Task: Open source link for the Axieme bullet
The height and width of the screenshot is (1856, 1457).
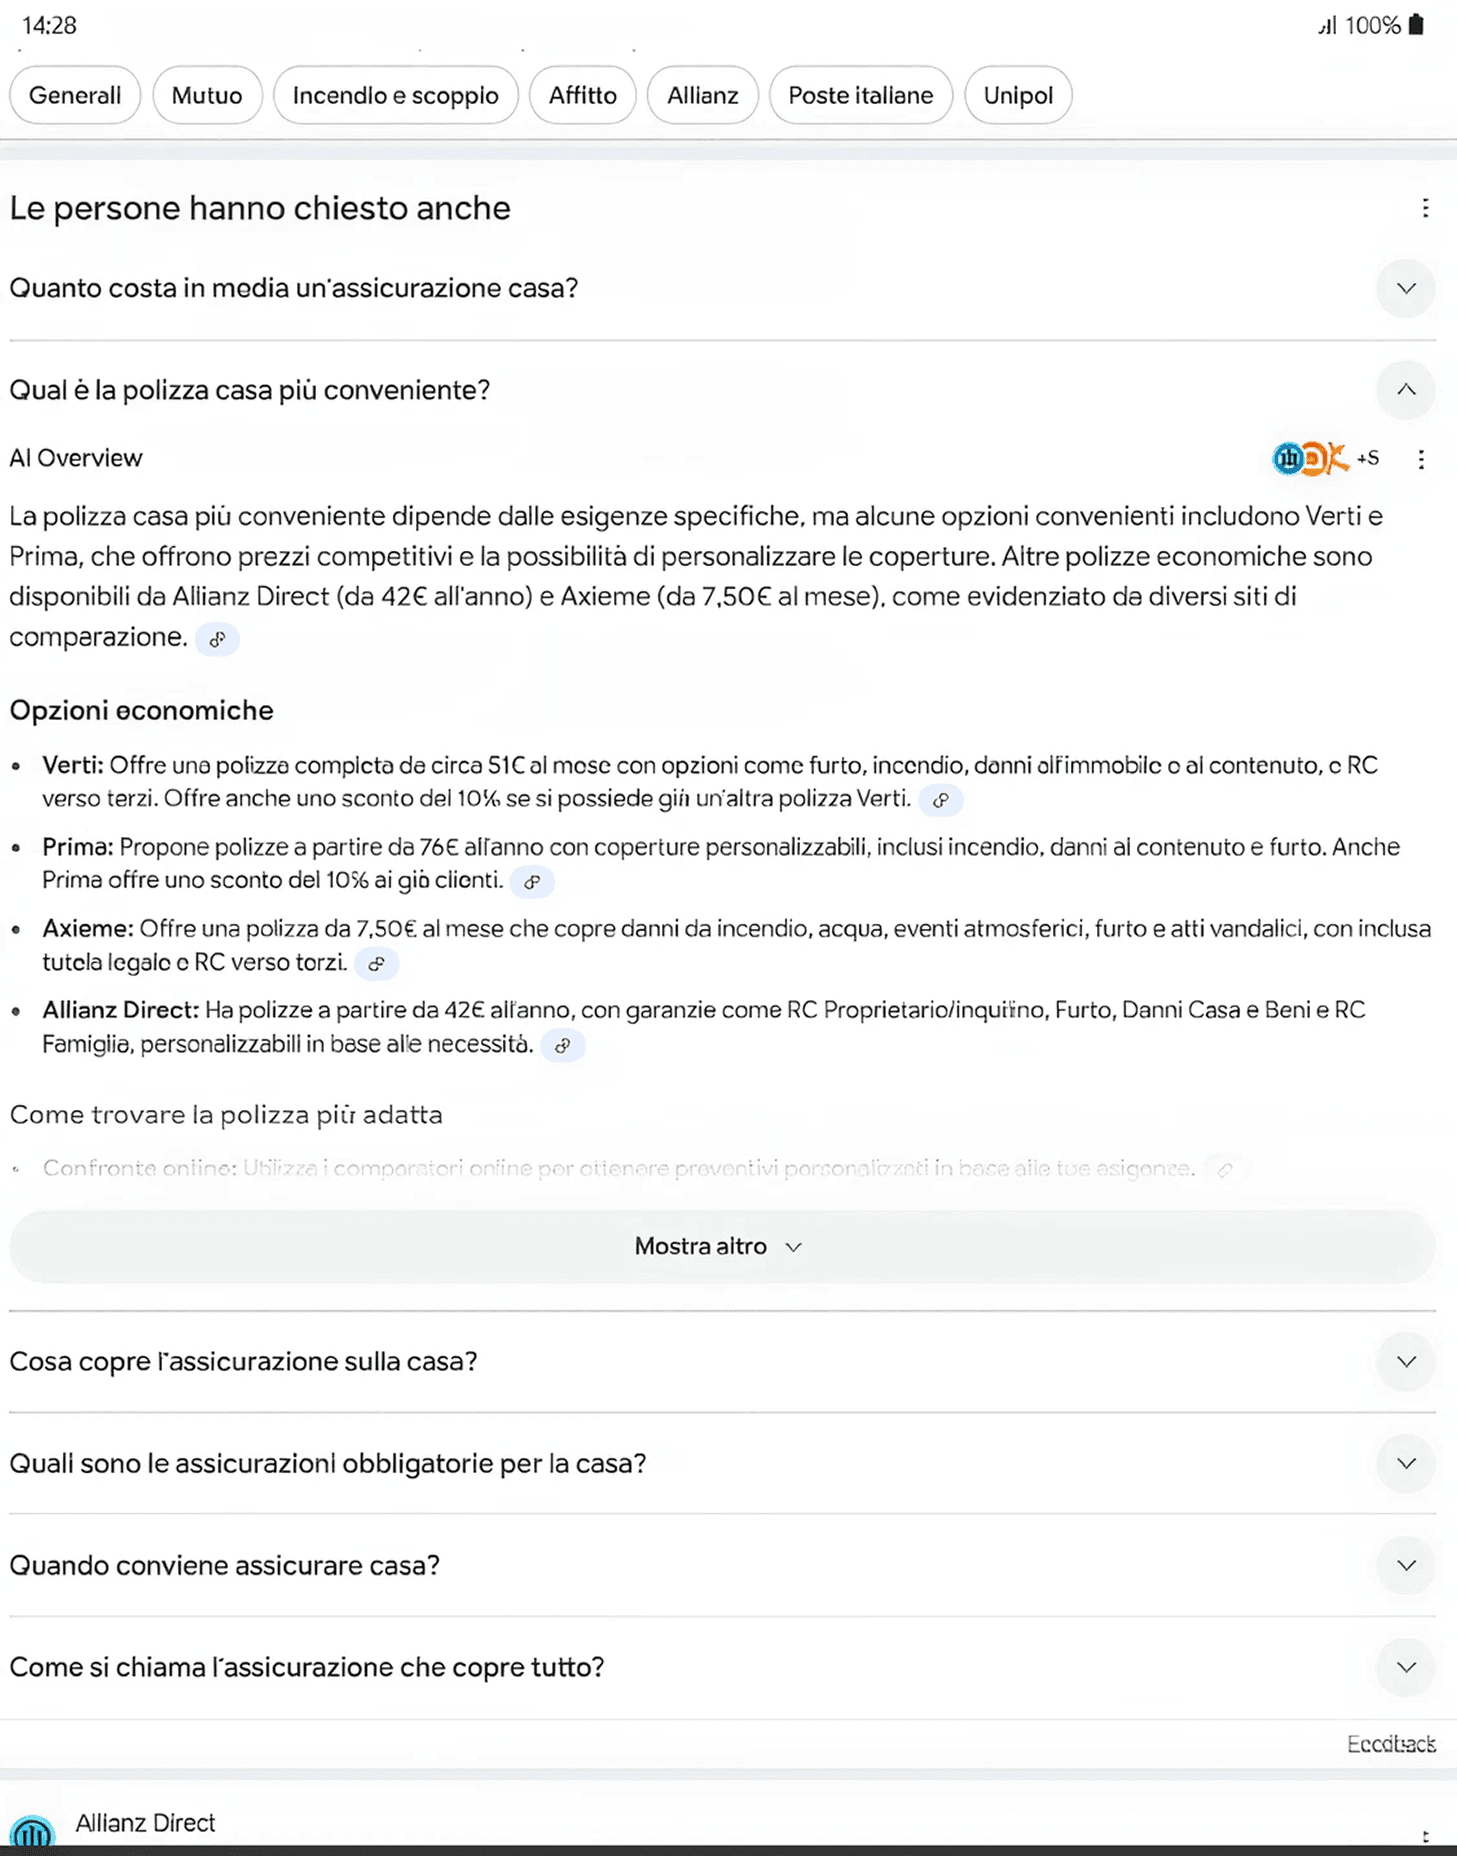Action: tap(376, 964)
